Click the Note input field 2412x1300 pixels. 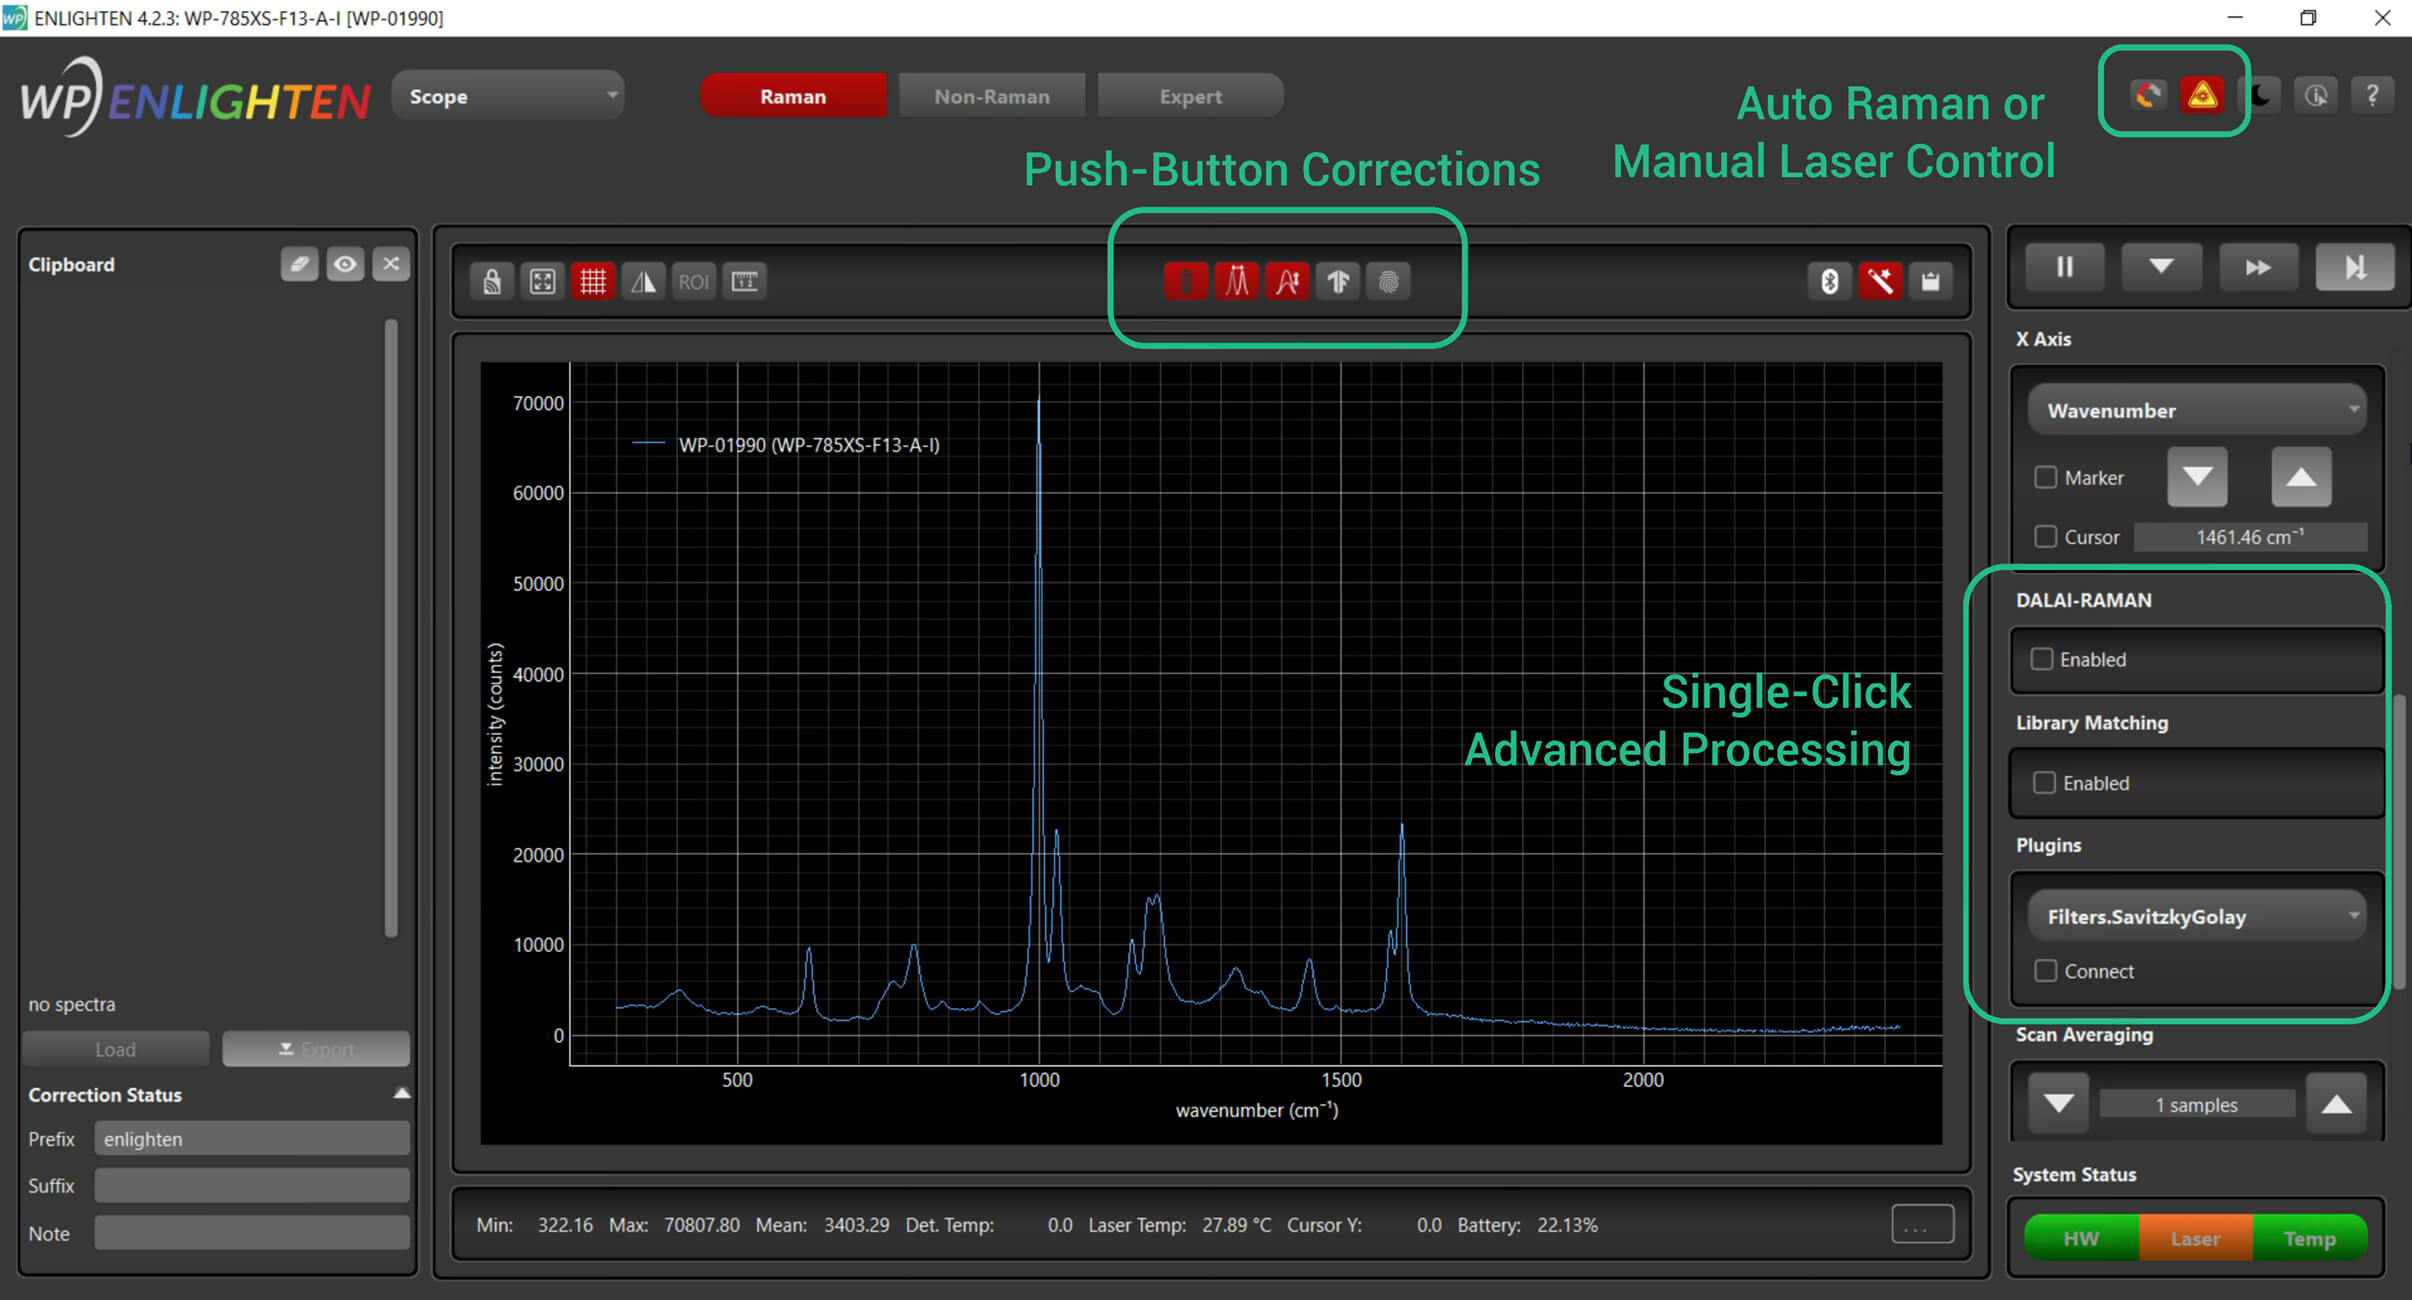tap(252, 1233)
